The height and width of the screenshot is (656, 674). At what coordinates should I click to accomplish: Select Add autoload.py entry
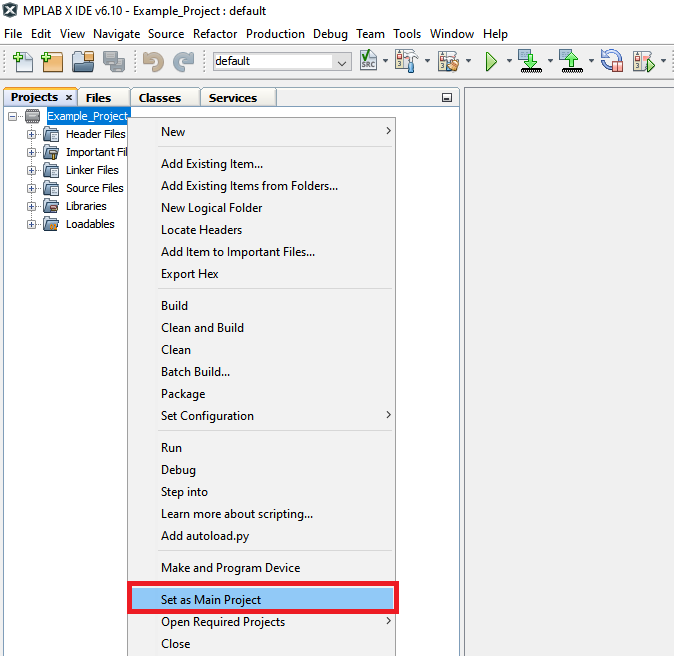point(262,536)
